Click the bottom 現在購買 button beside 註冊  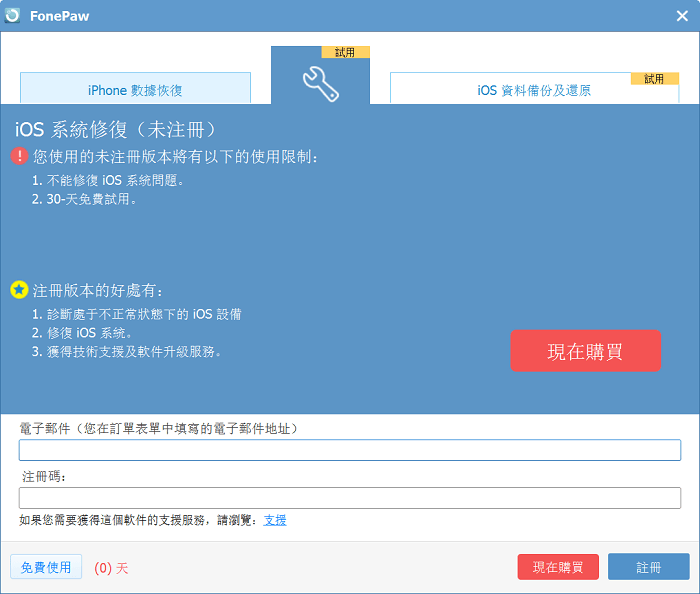pyautogui.click(x=558, y=567)
